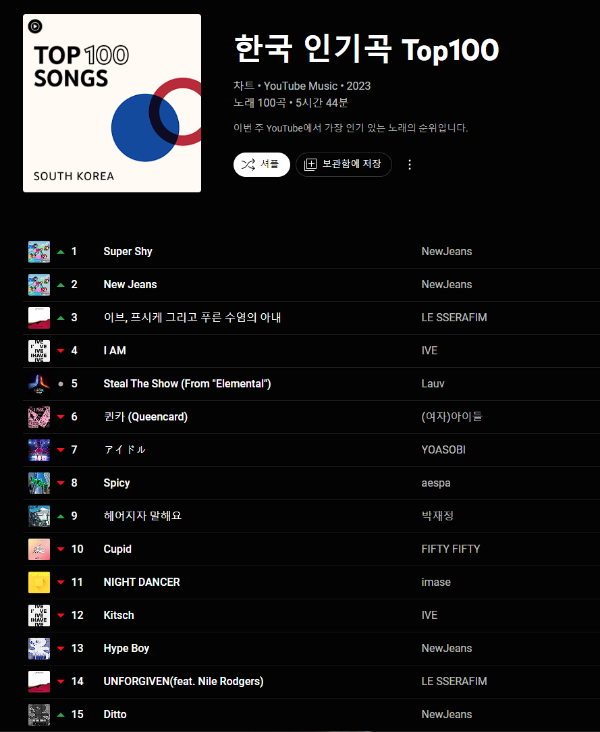Click the shuffle (셔플) button
The width and height of the screenshot is (600, 732).
[261, 164]
